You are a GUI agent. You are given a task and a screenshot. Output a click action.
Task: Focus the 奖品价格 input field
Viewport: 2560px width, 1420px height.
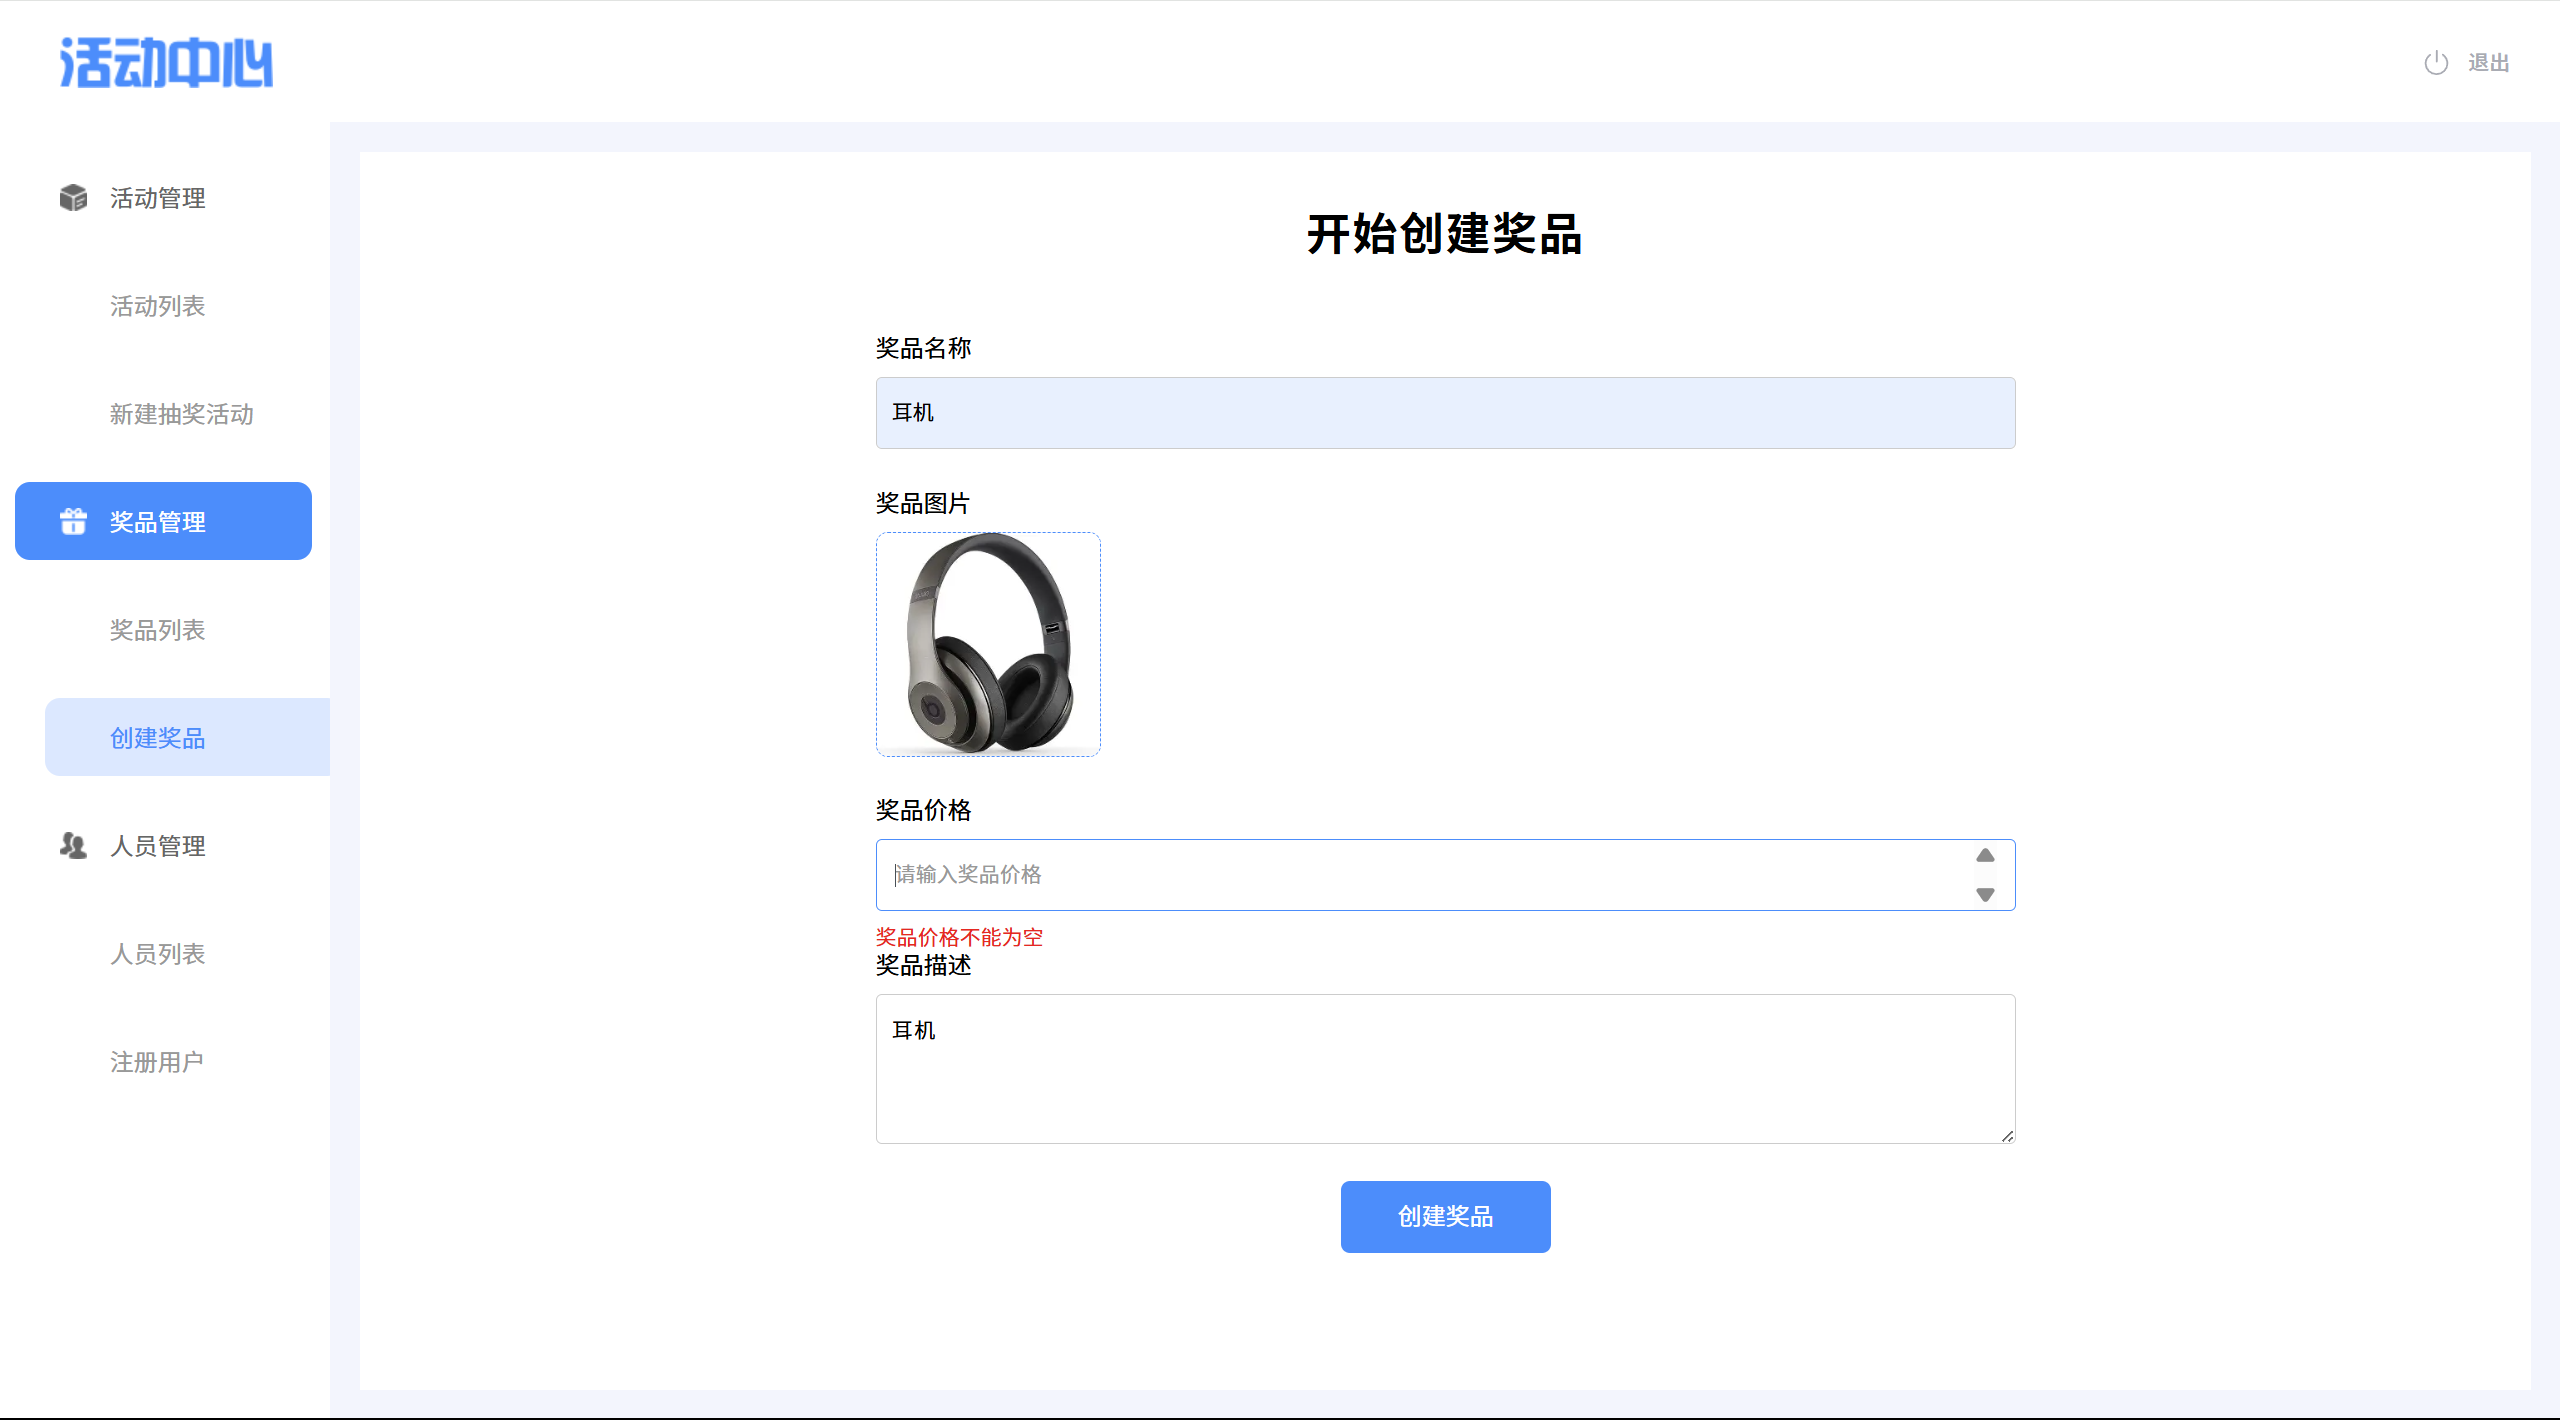pyautogui.click(x=1420, y=875)
